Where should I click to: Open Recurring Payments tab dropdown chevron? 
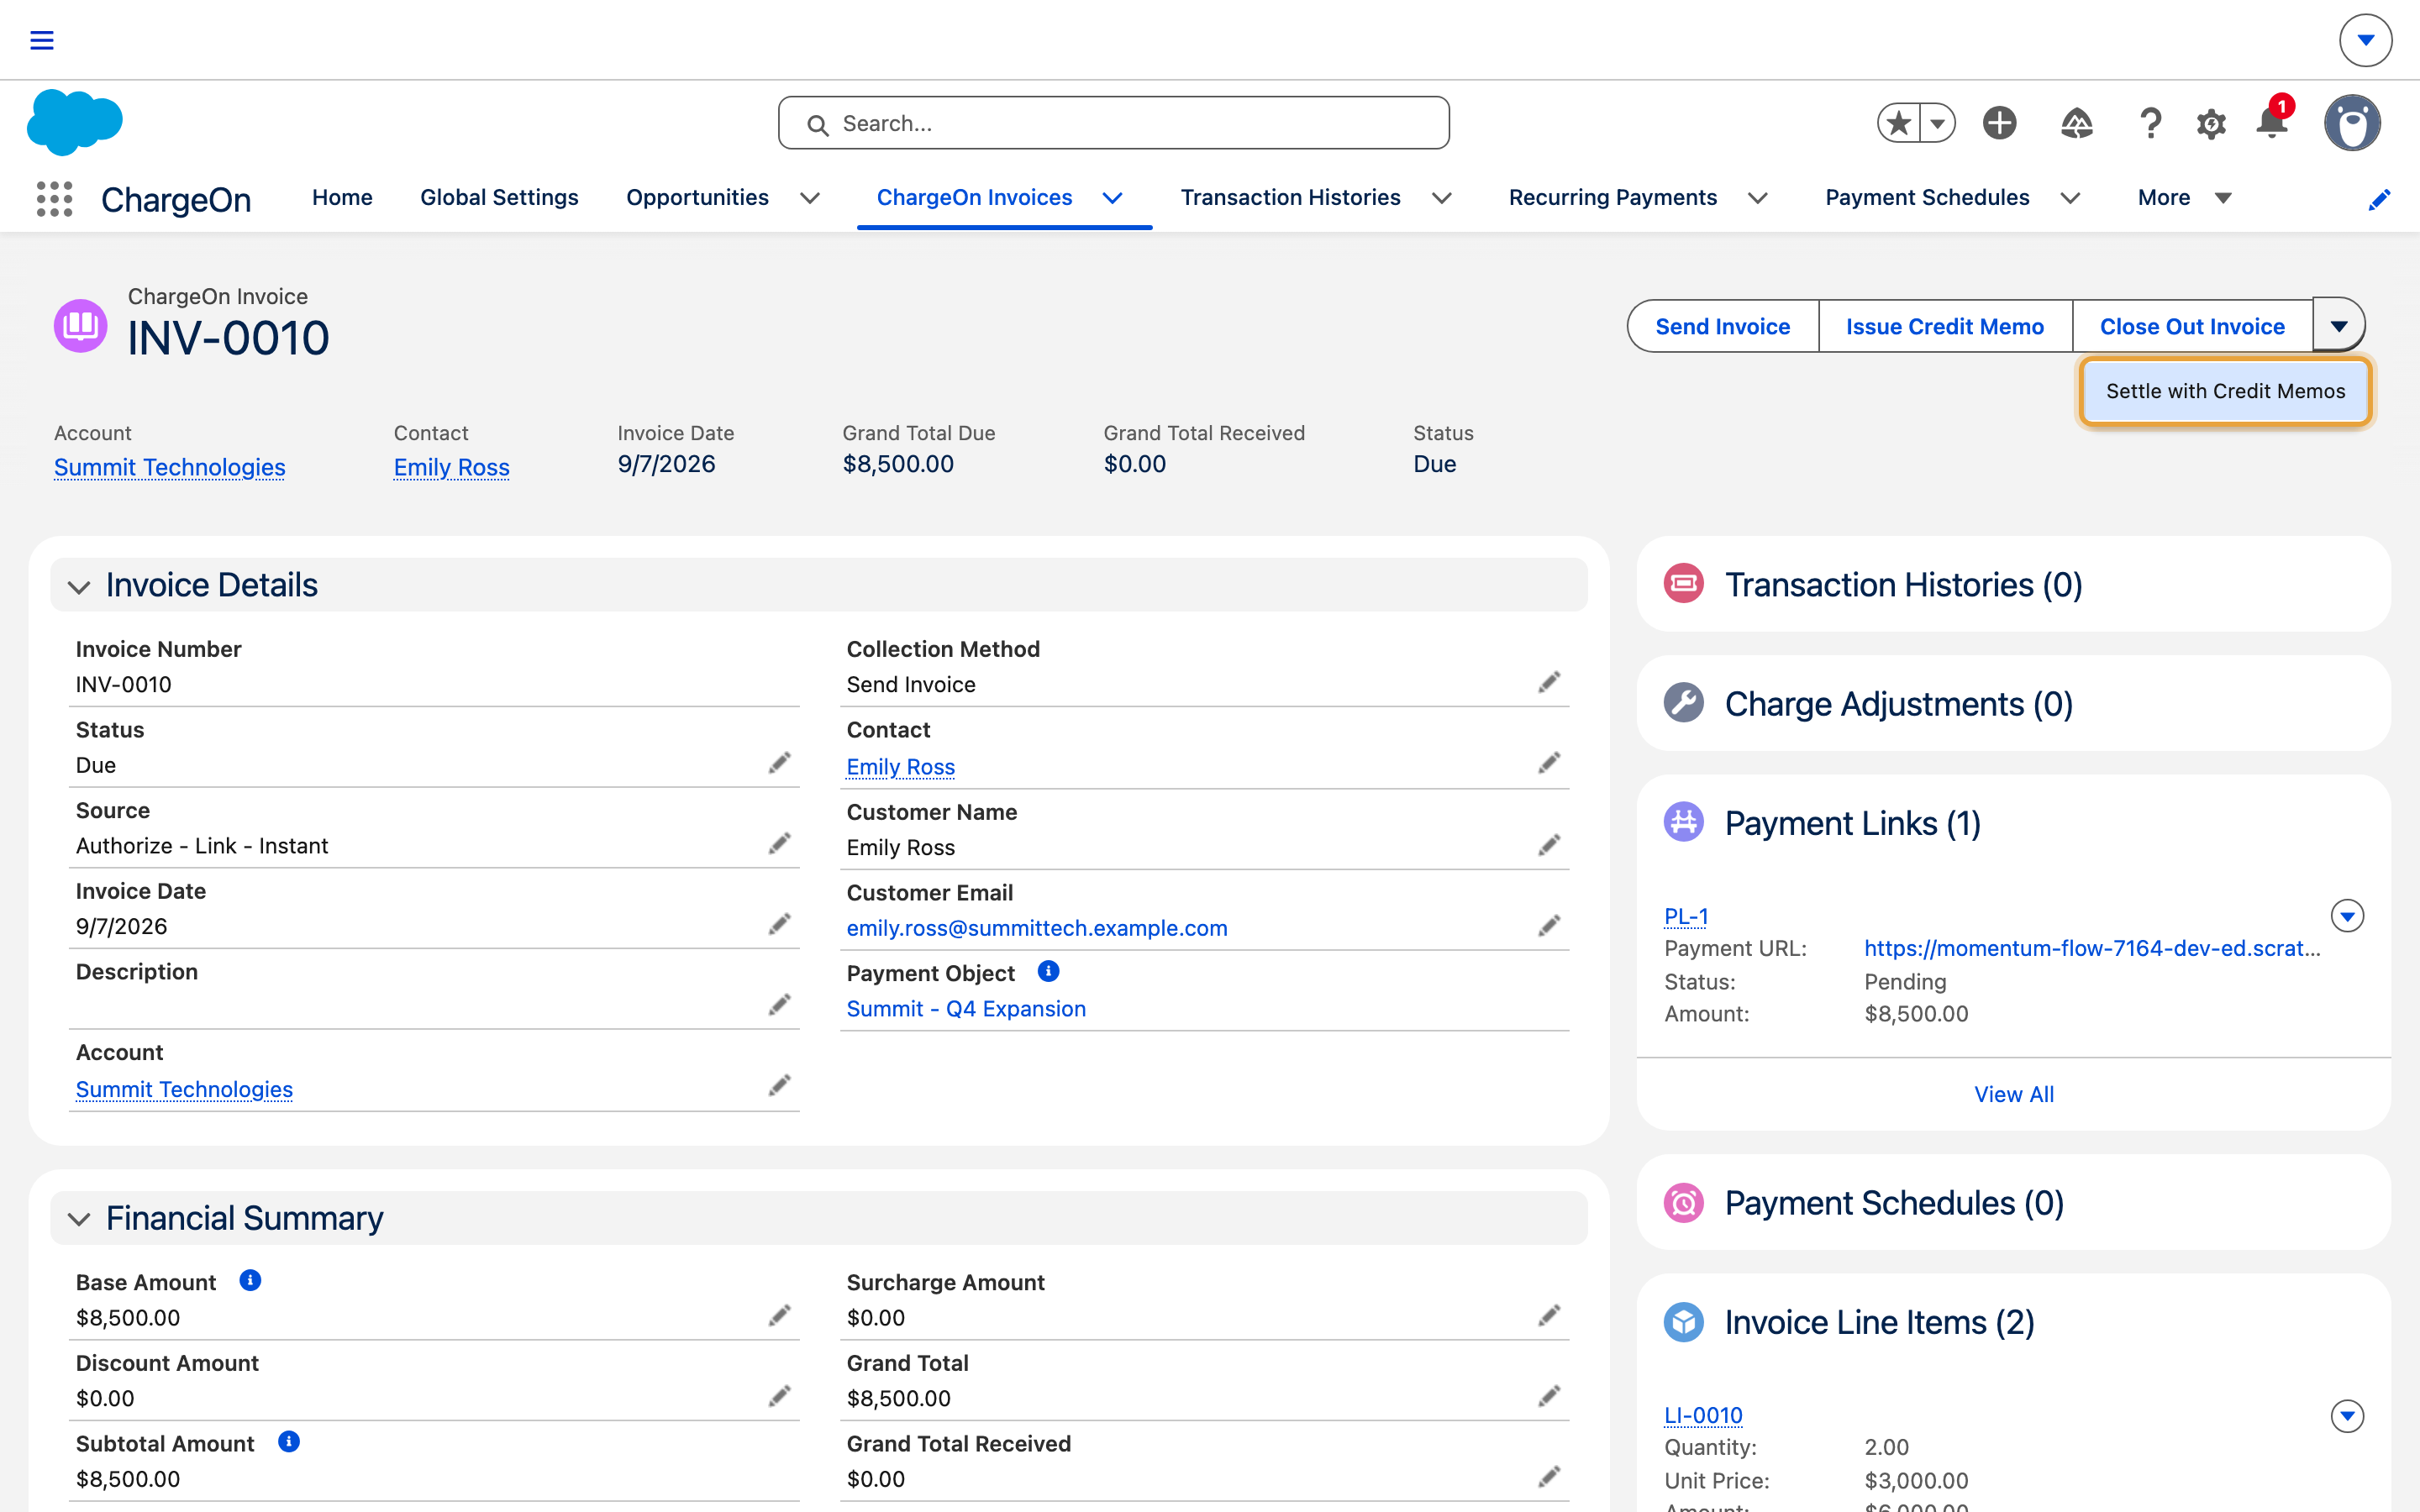point(1758,198)
